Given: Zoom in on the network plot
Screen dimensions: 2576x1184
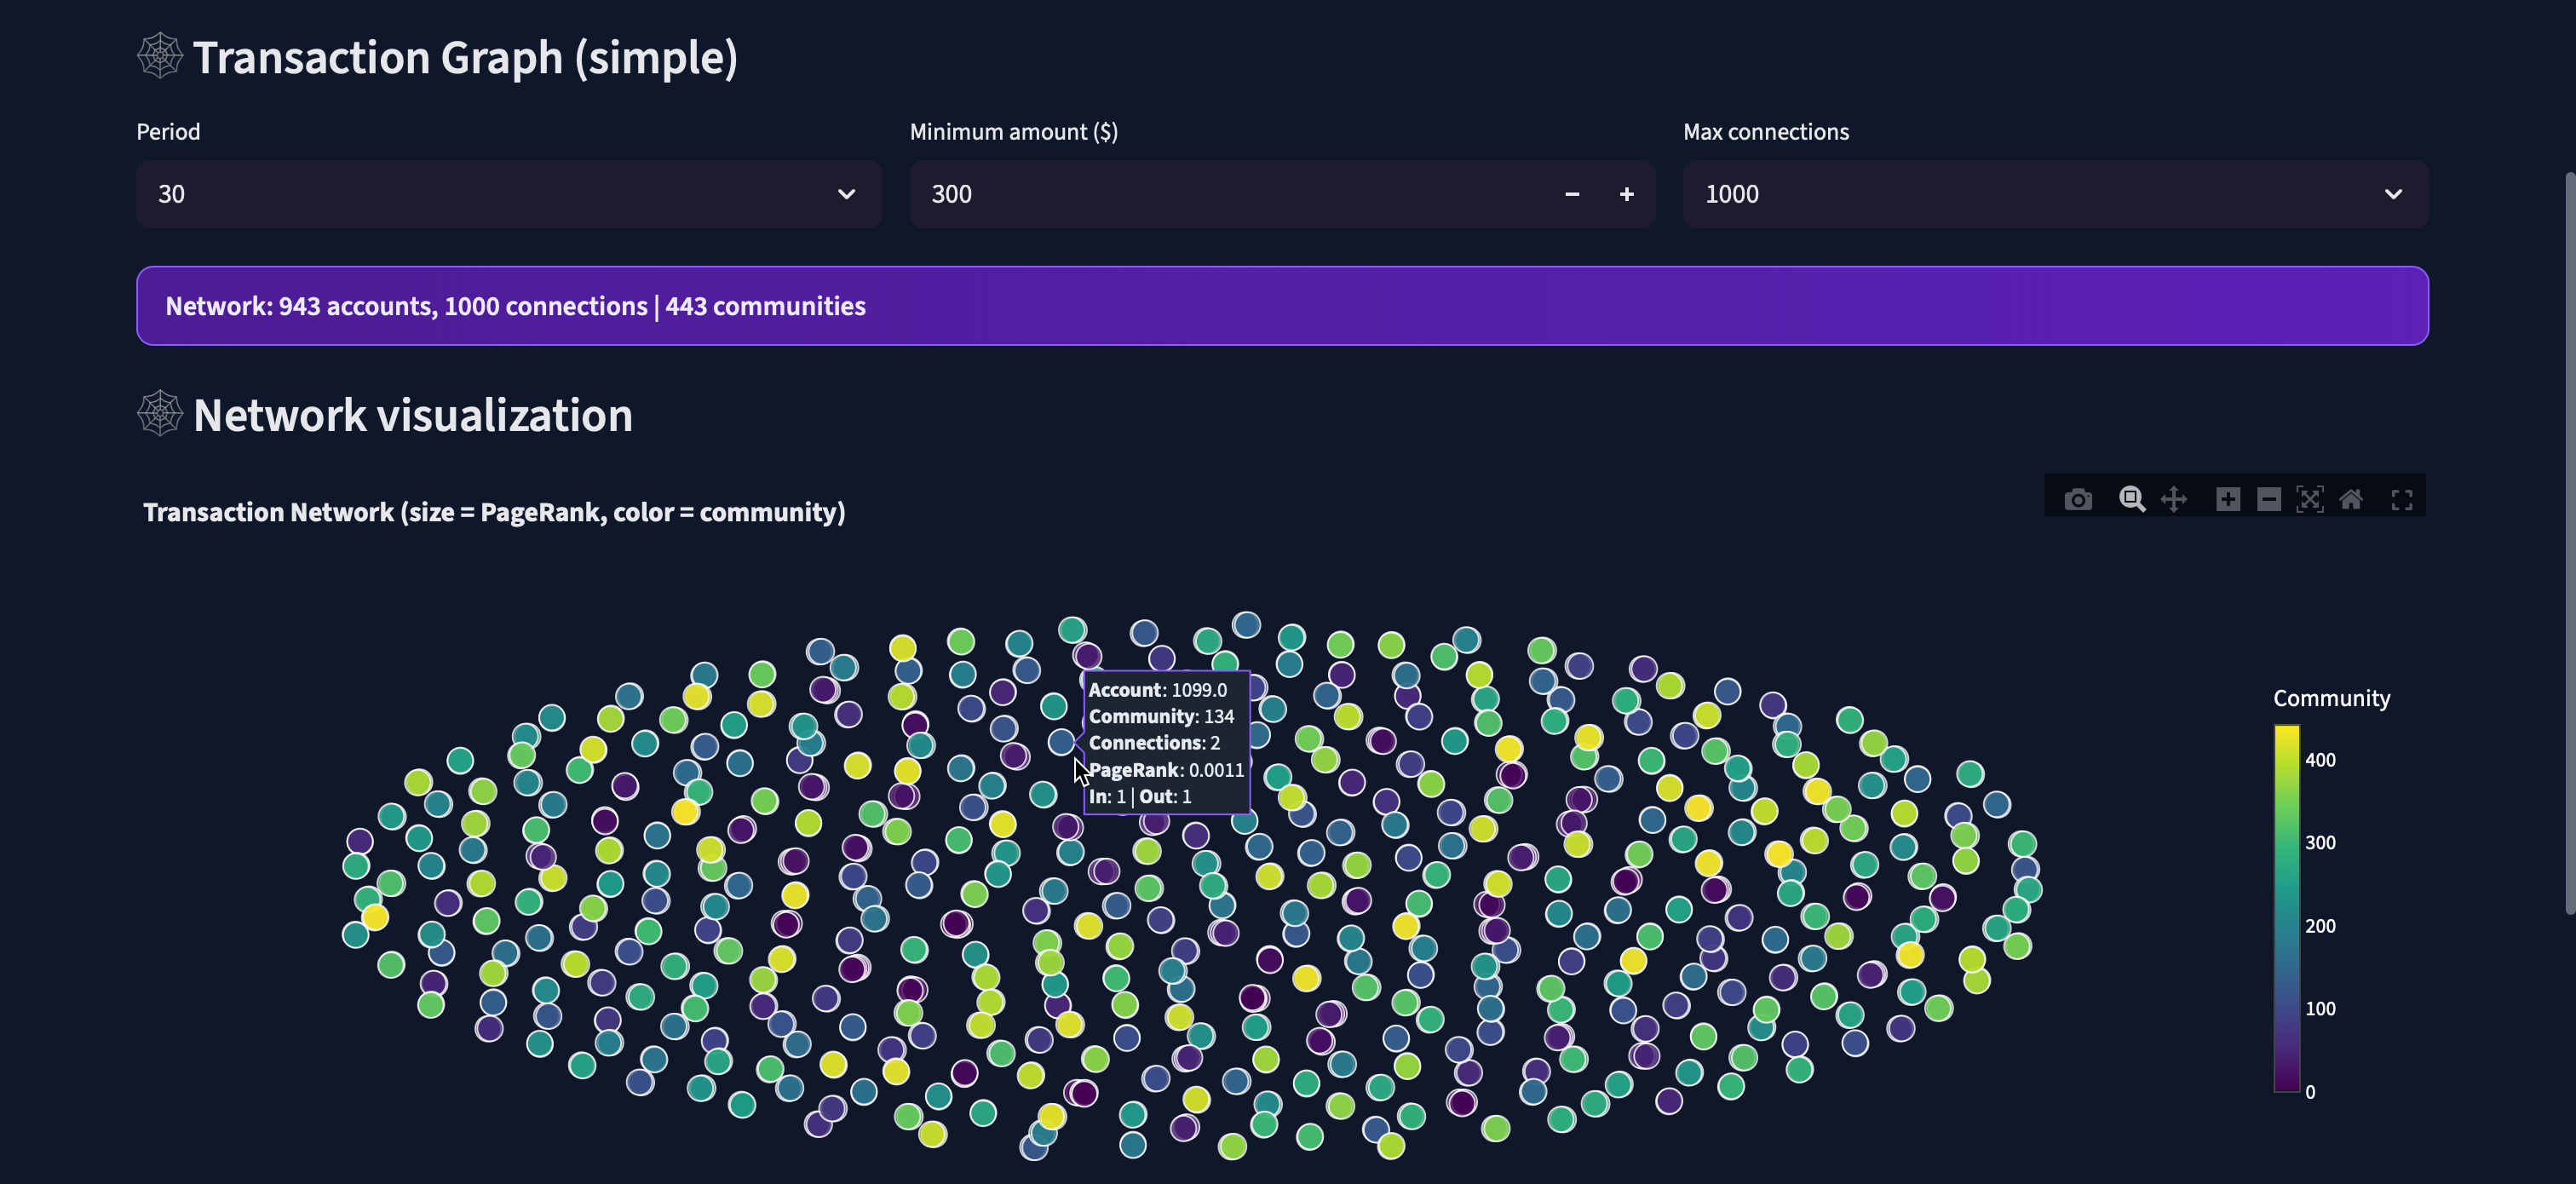Looking at the screenshot, I should (2227, 499).
